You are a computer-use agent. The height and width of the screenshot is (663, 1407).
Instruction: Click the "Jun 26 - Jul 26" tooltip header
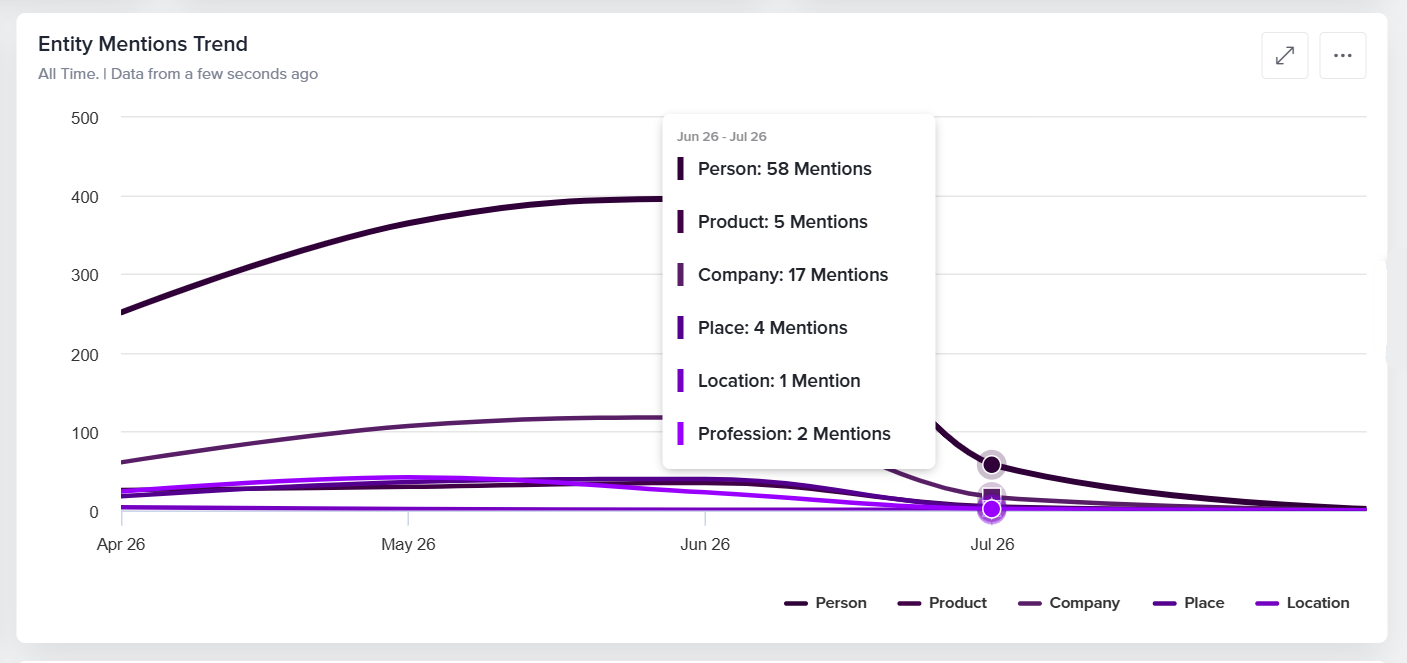722,137
